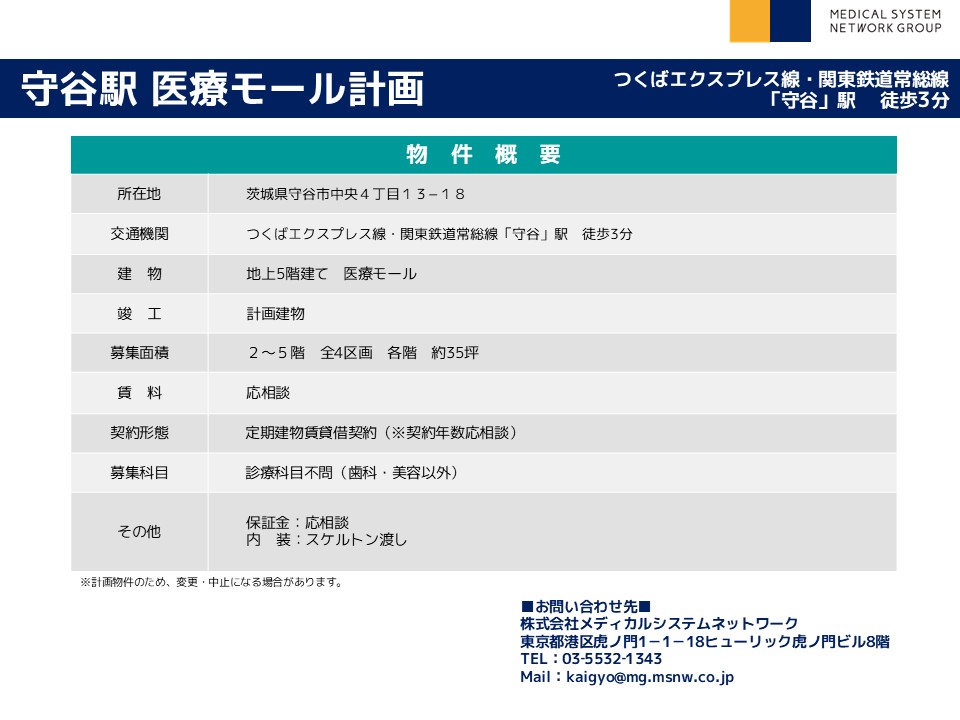Select the 交通機関 row label
Image resolution: width=960 pixels, height=720 pixels.
click(x=139, y=234)
